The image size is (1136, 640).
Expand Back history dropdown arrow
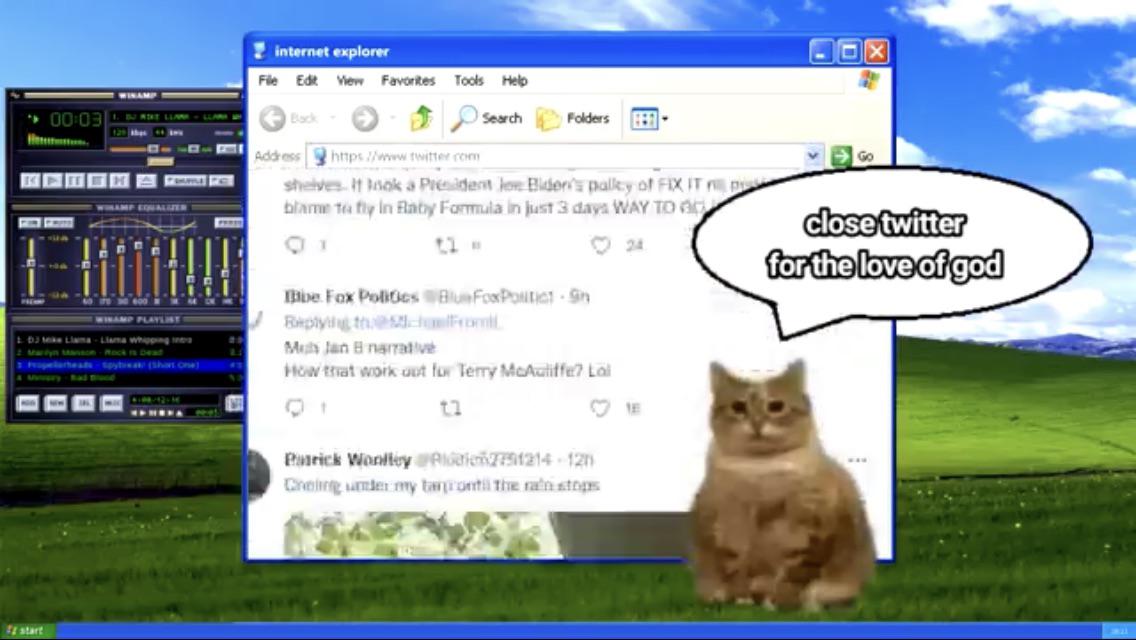[x=332, y=118]
